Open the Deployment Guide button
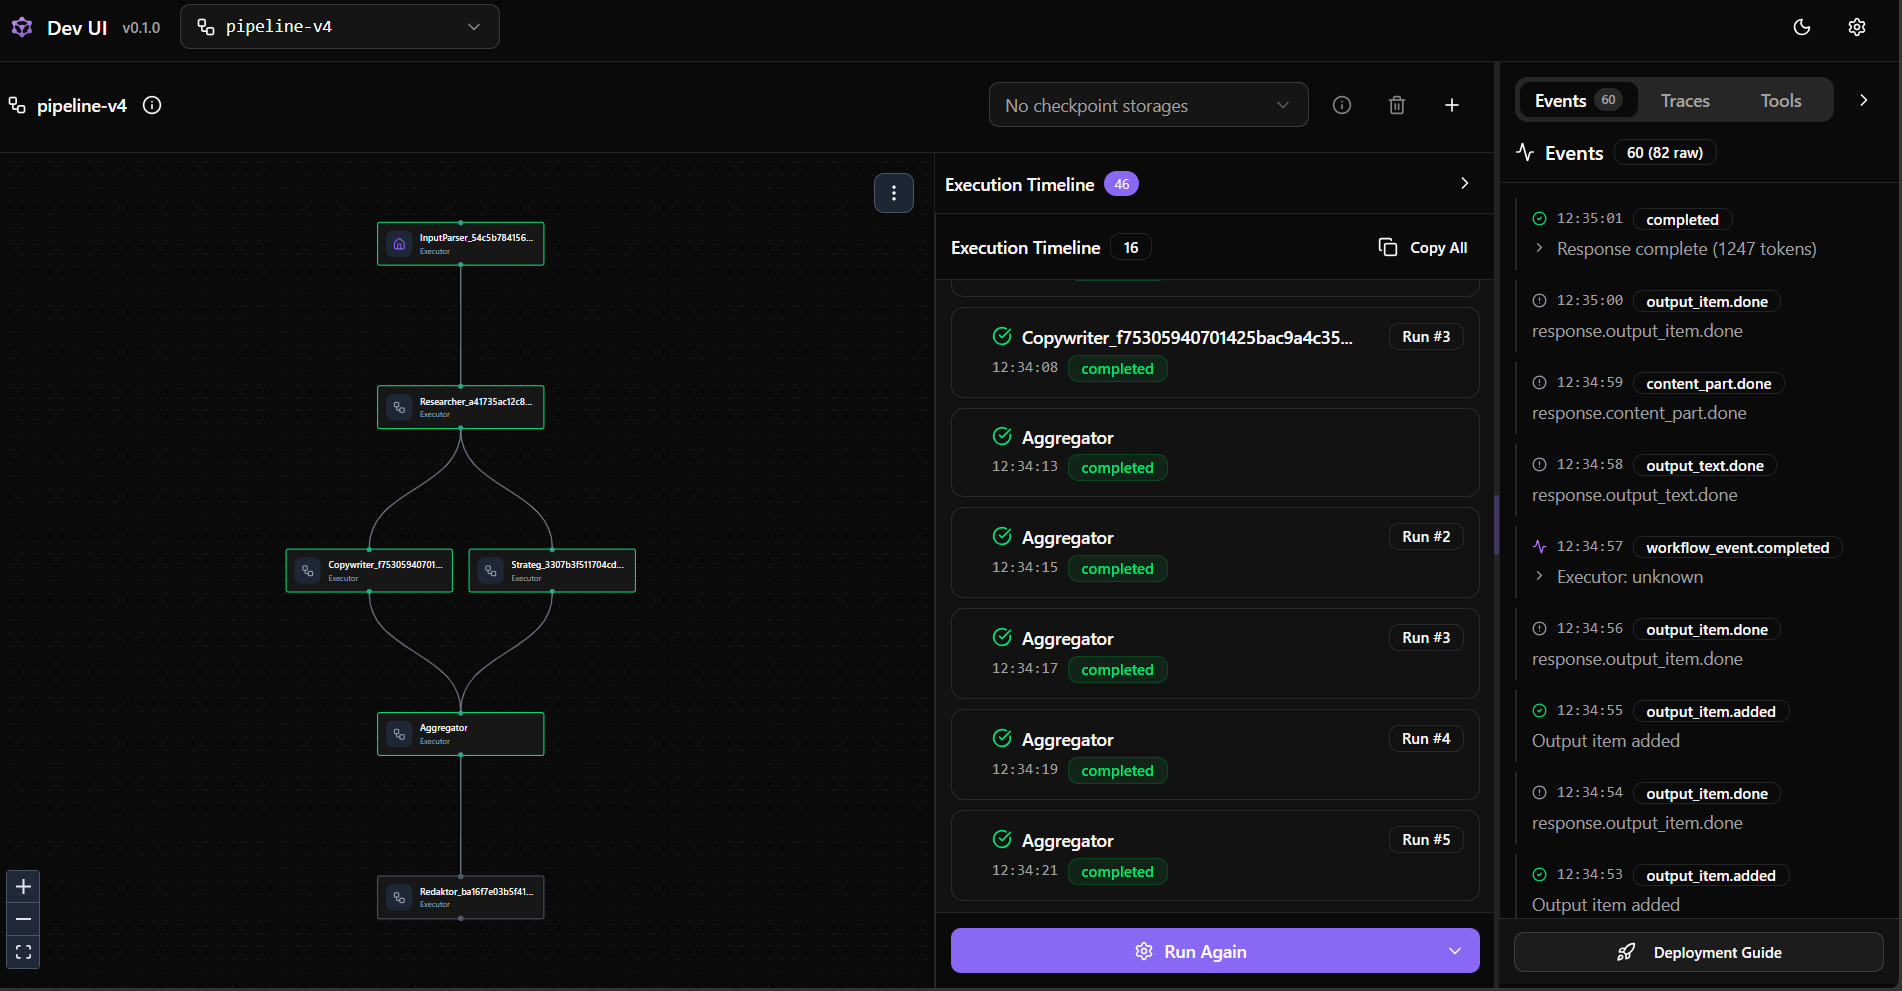 [1698, 952]
